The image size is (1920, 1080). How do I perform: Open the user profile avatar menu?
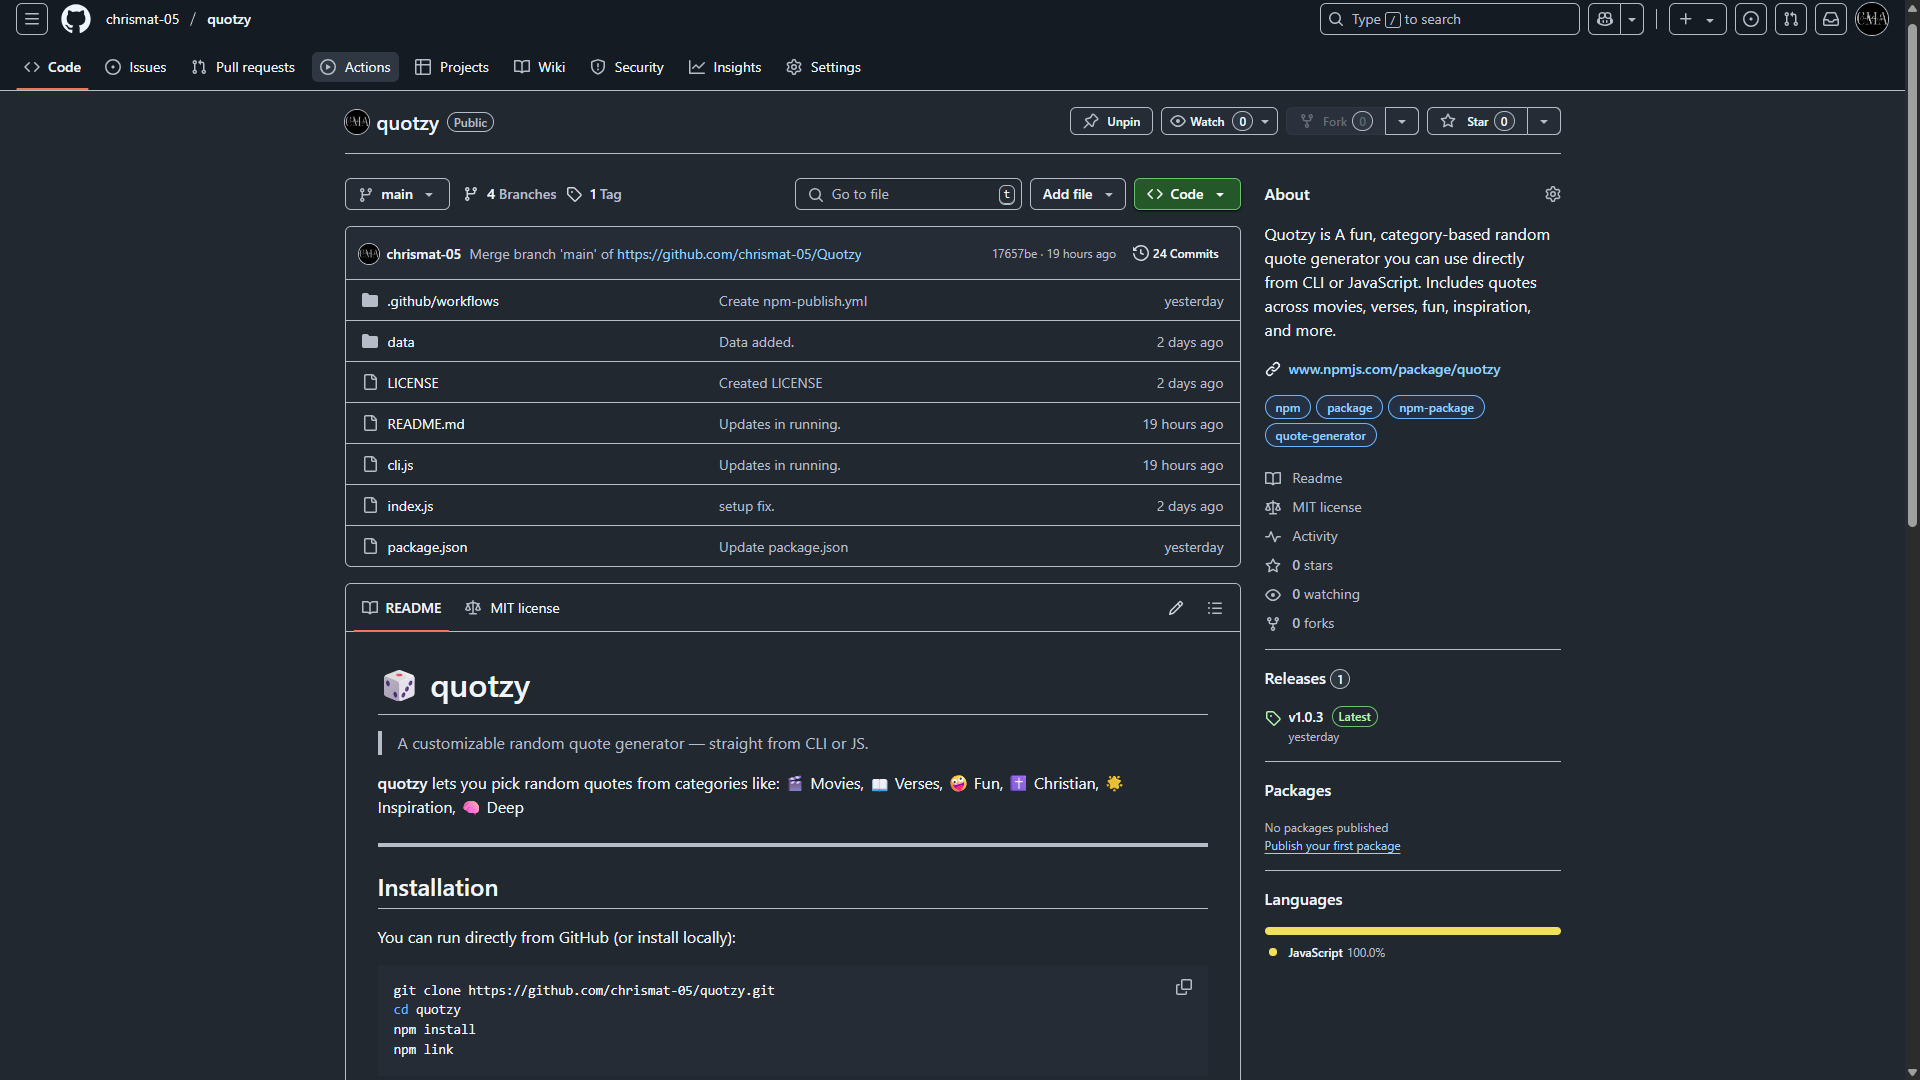1872,19
